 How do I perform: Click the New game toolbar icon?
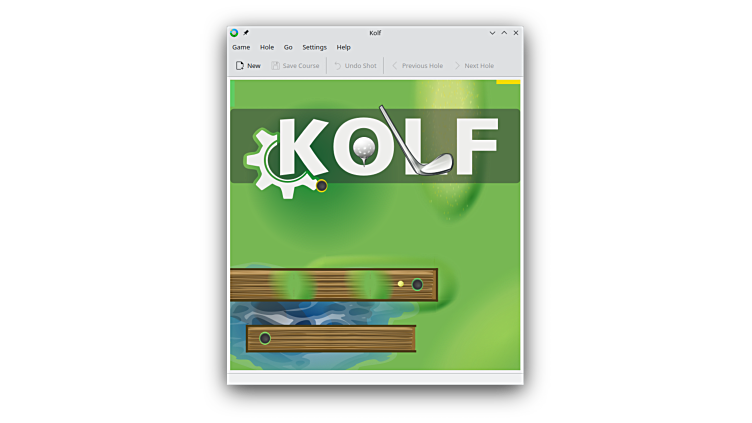point(240,66)
